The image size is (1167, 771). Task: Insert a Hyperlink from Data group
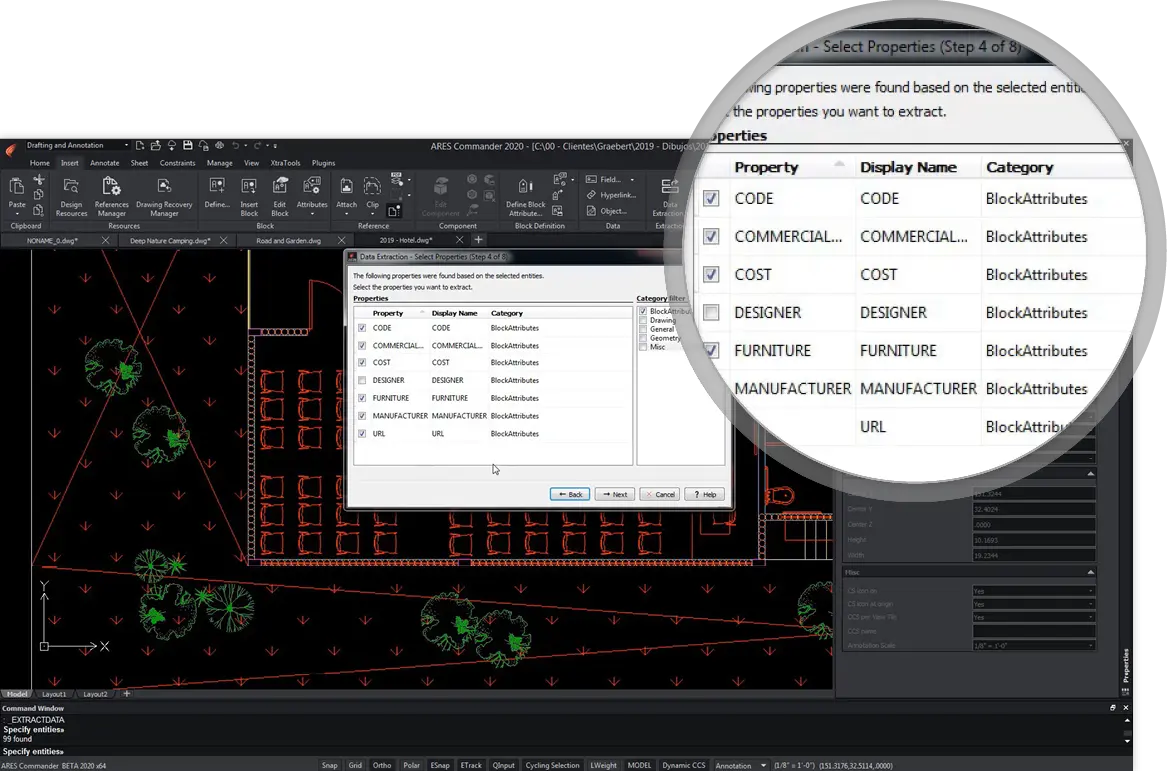pos(611,195)
